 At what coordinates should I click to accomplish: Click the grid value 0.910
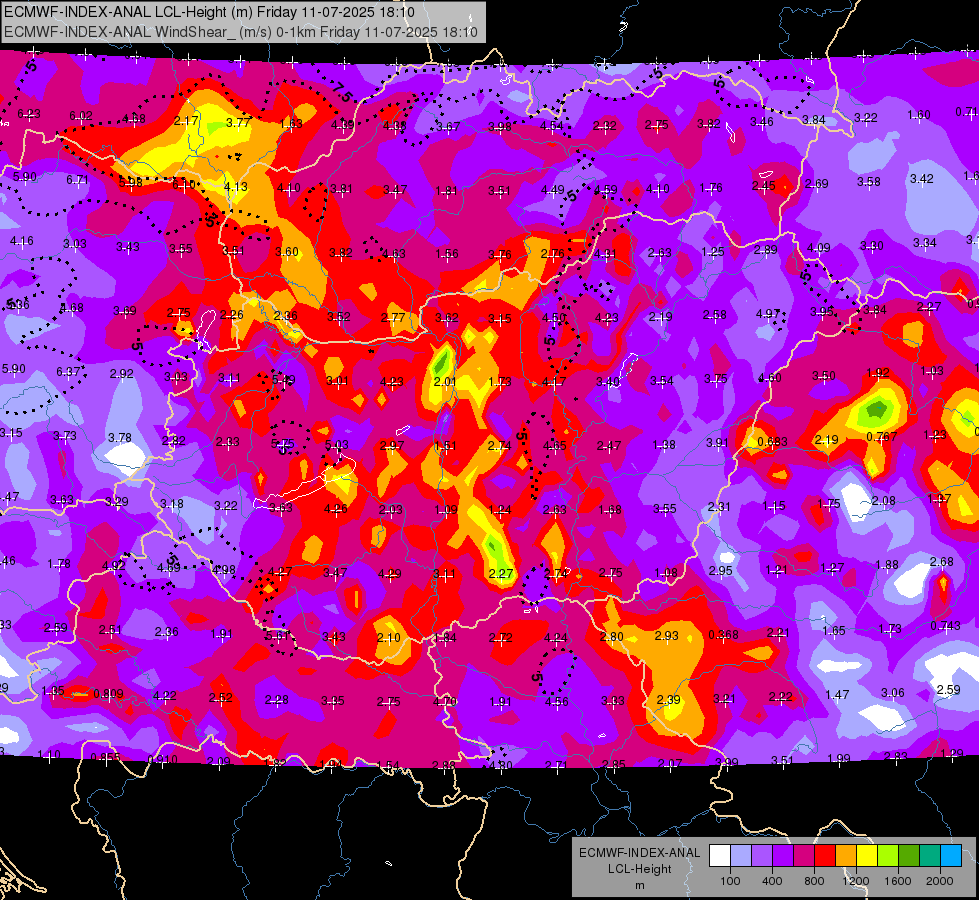click(162, 759)
